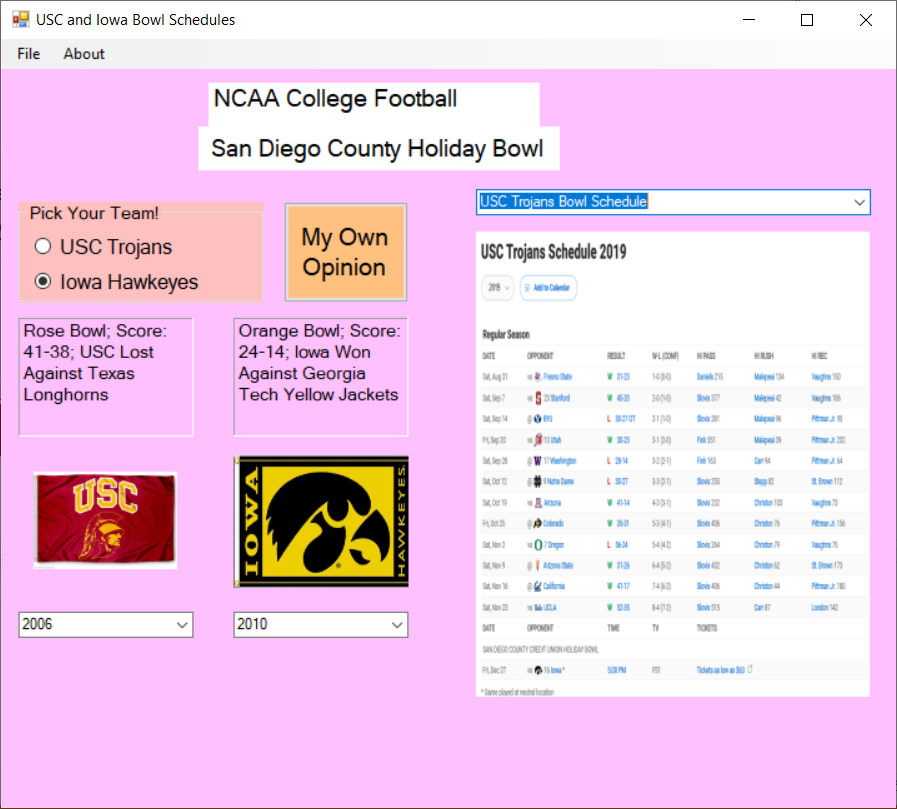Screen dimensions: 897x809
Task: Minimize the USC and Iowa Bowl Schedules window
Action: [749, 20]
